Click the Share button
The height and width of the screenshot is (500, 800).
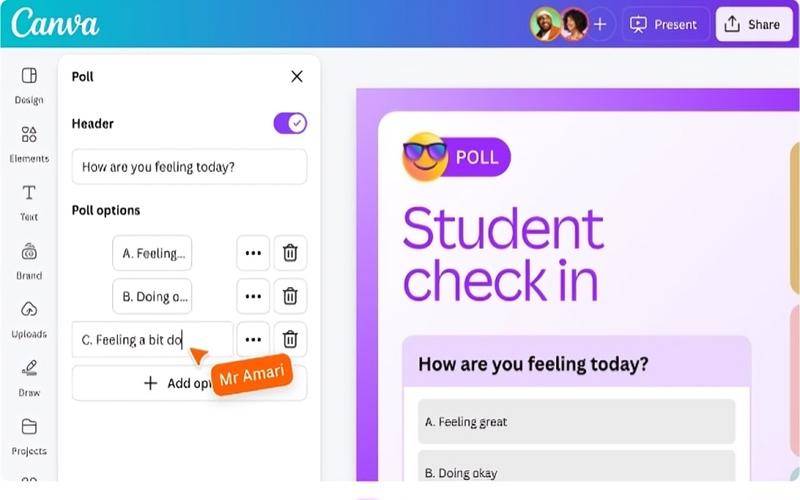click(x=754, y=24)
